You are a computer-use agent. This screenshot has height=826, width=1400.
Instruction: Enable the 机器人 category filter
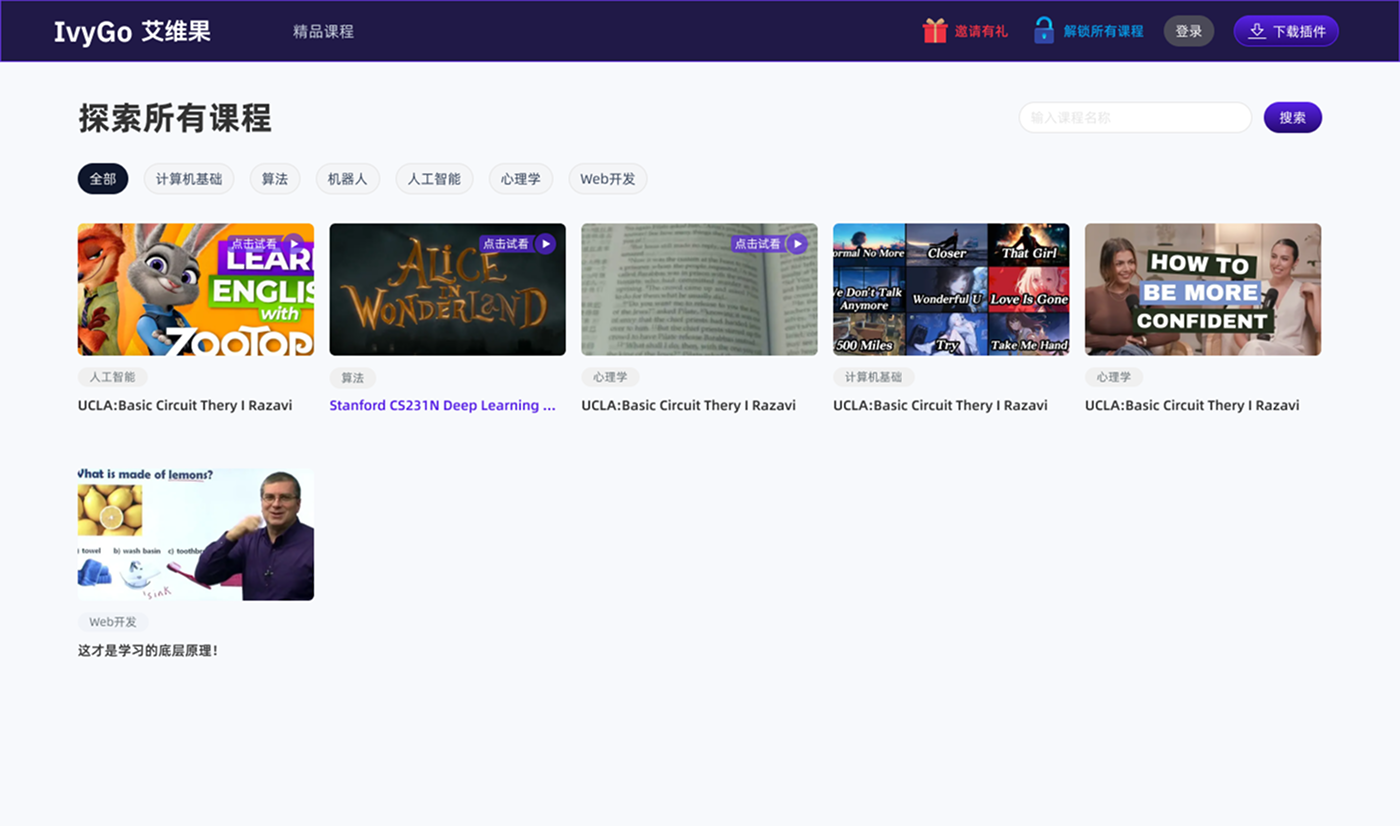tap(348, 178)
